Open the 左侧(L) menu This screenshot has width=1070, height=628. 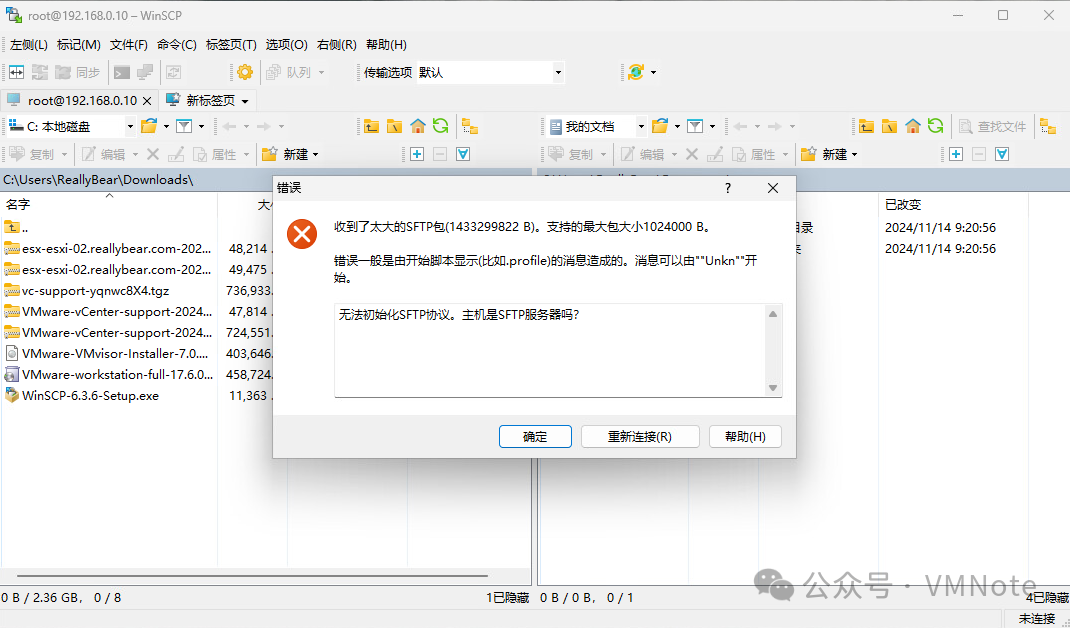click(x=29, y=44)
